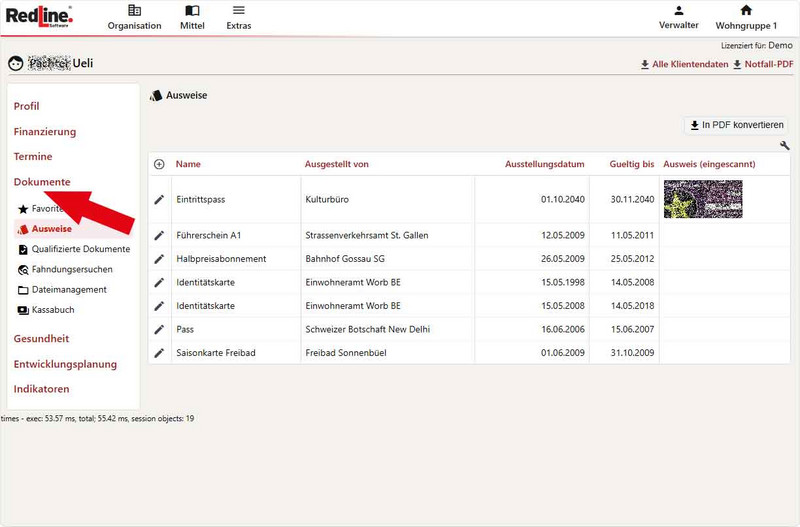Download Alle Klientendaten
The width and height of the screenshot is (800, 527).
coord(684,65)
